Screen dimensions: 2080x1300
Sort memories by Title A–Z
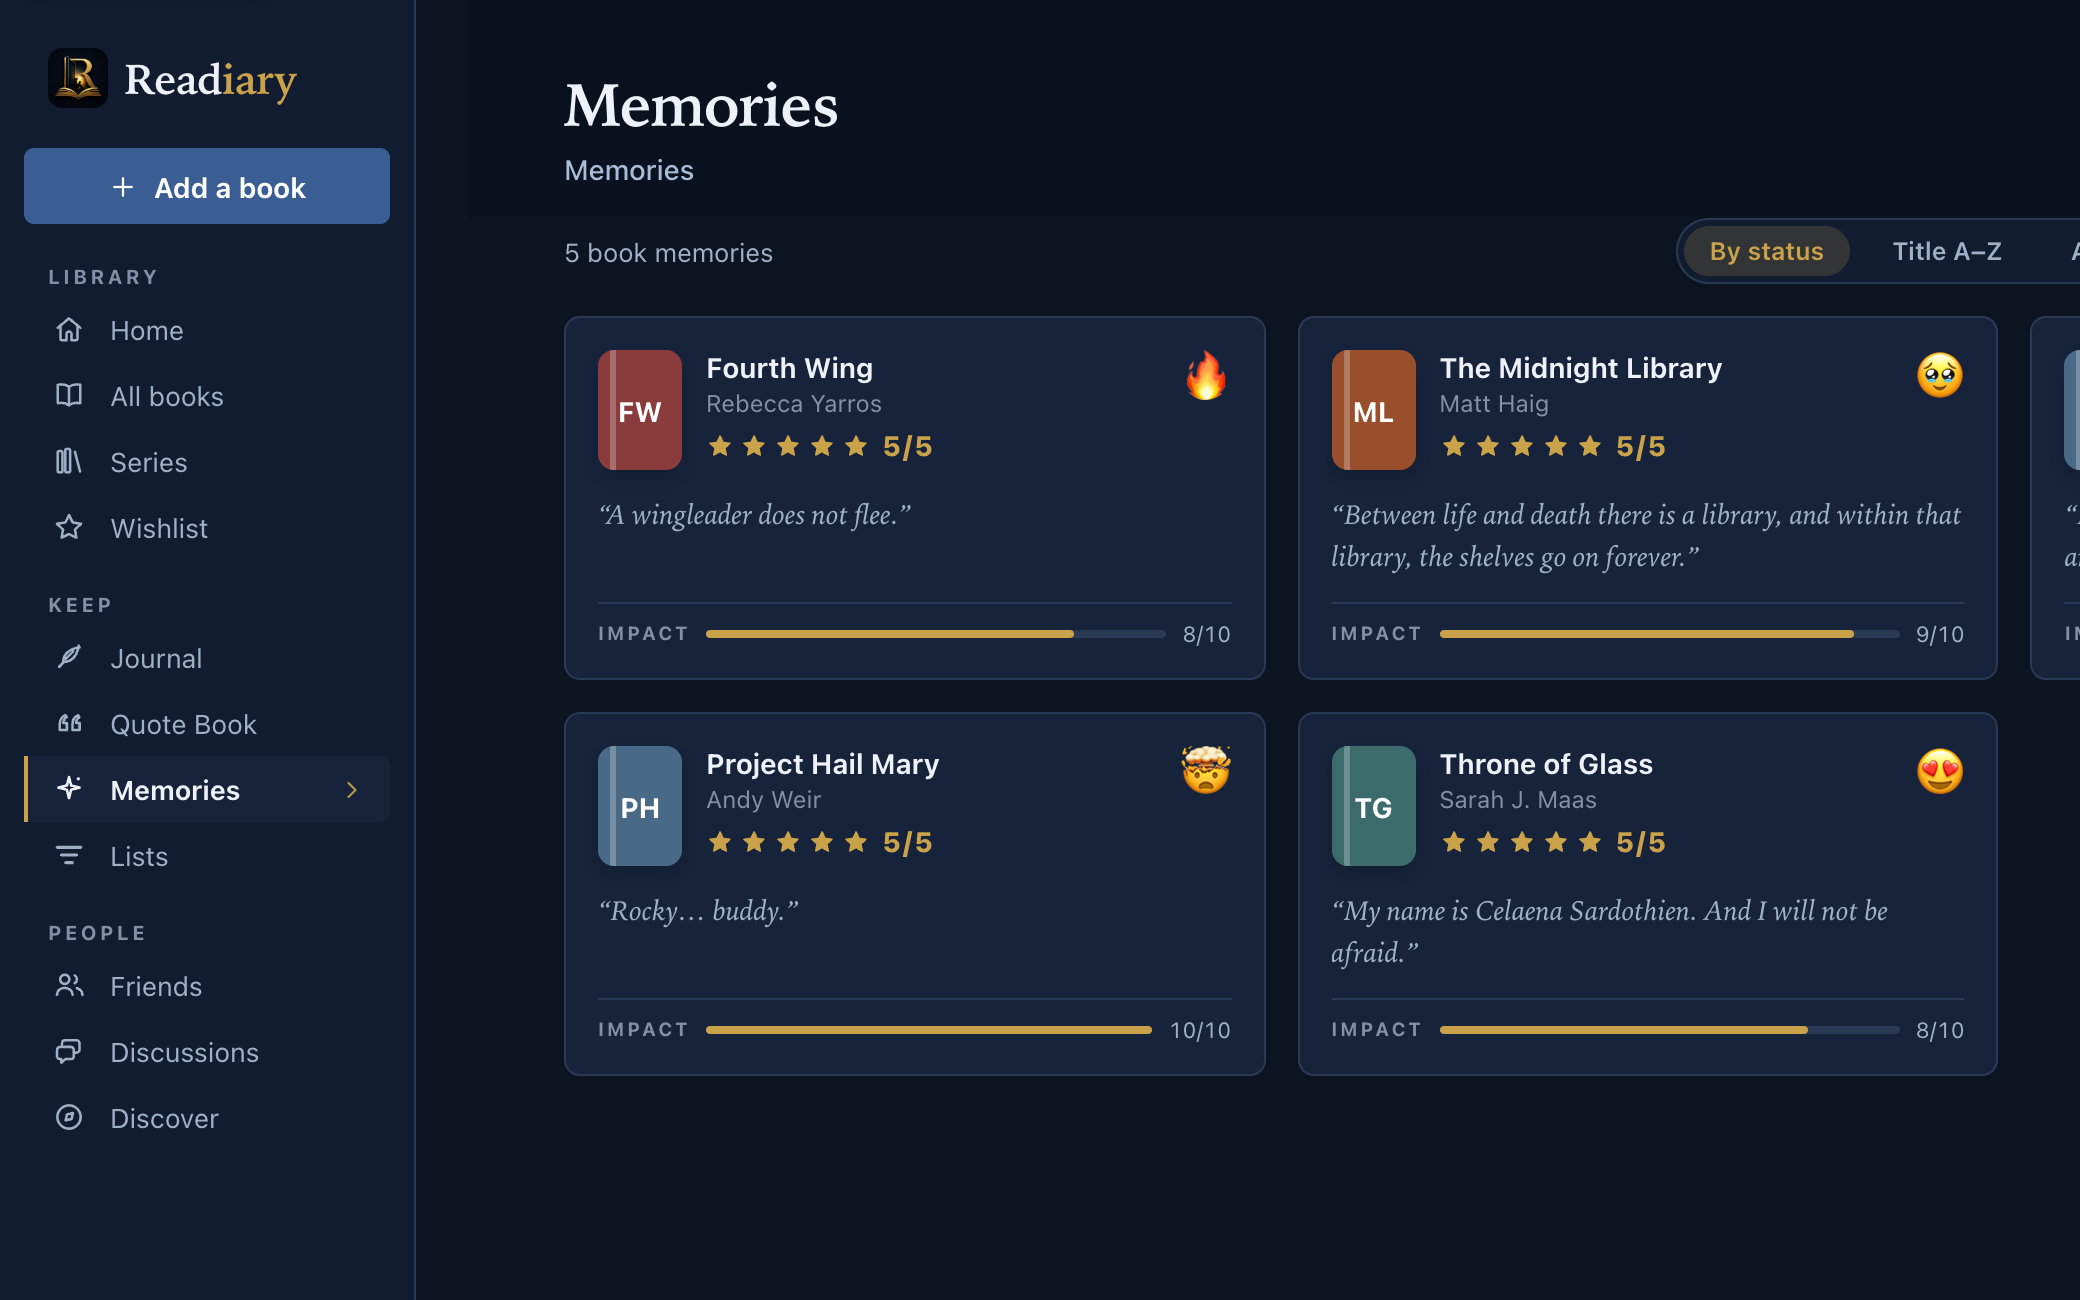1947,251
